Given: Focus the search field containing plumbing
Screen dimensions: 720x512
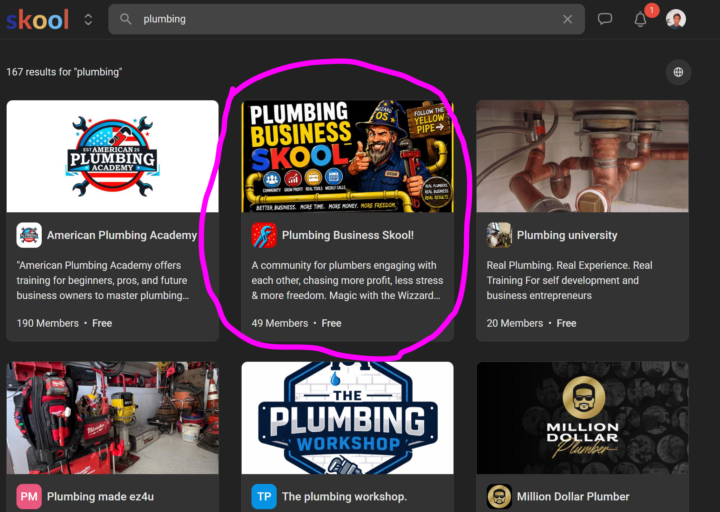Looking at the screenshot, I should [346, 19].
